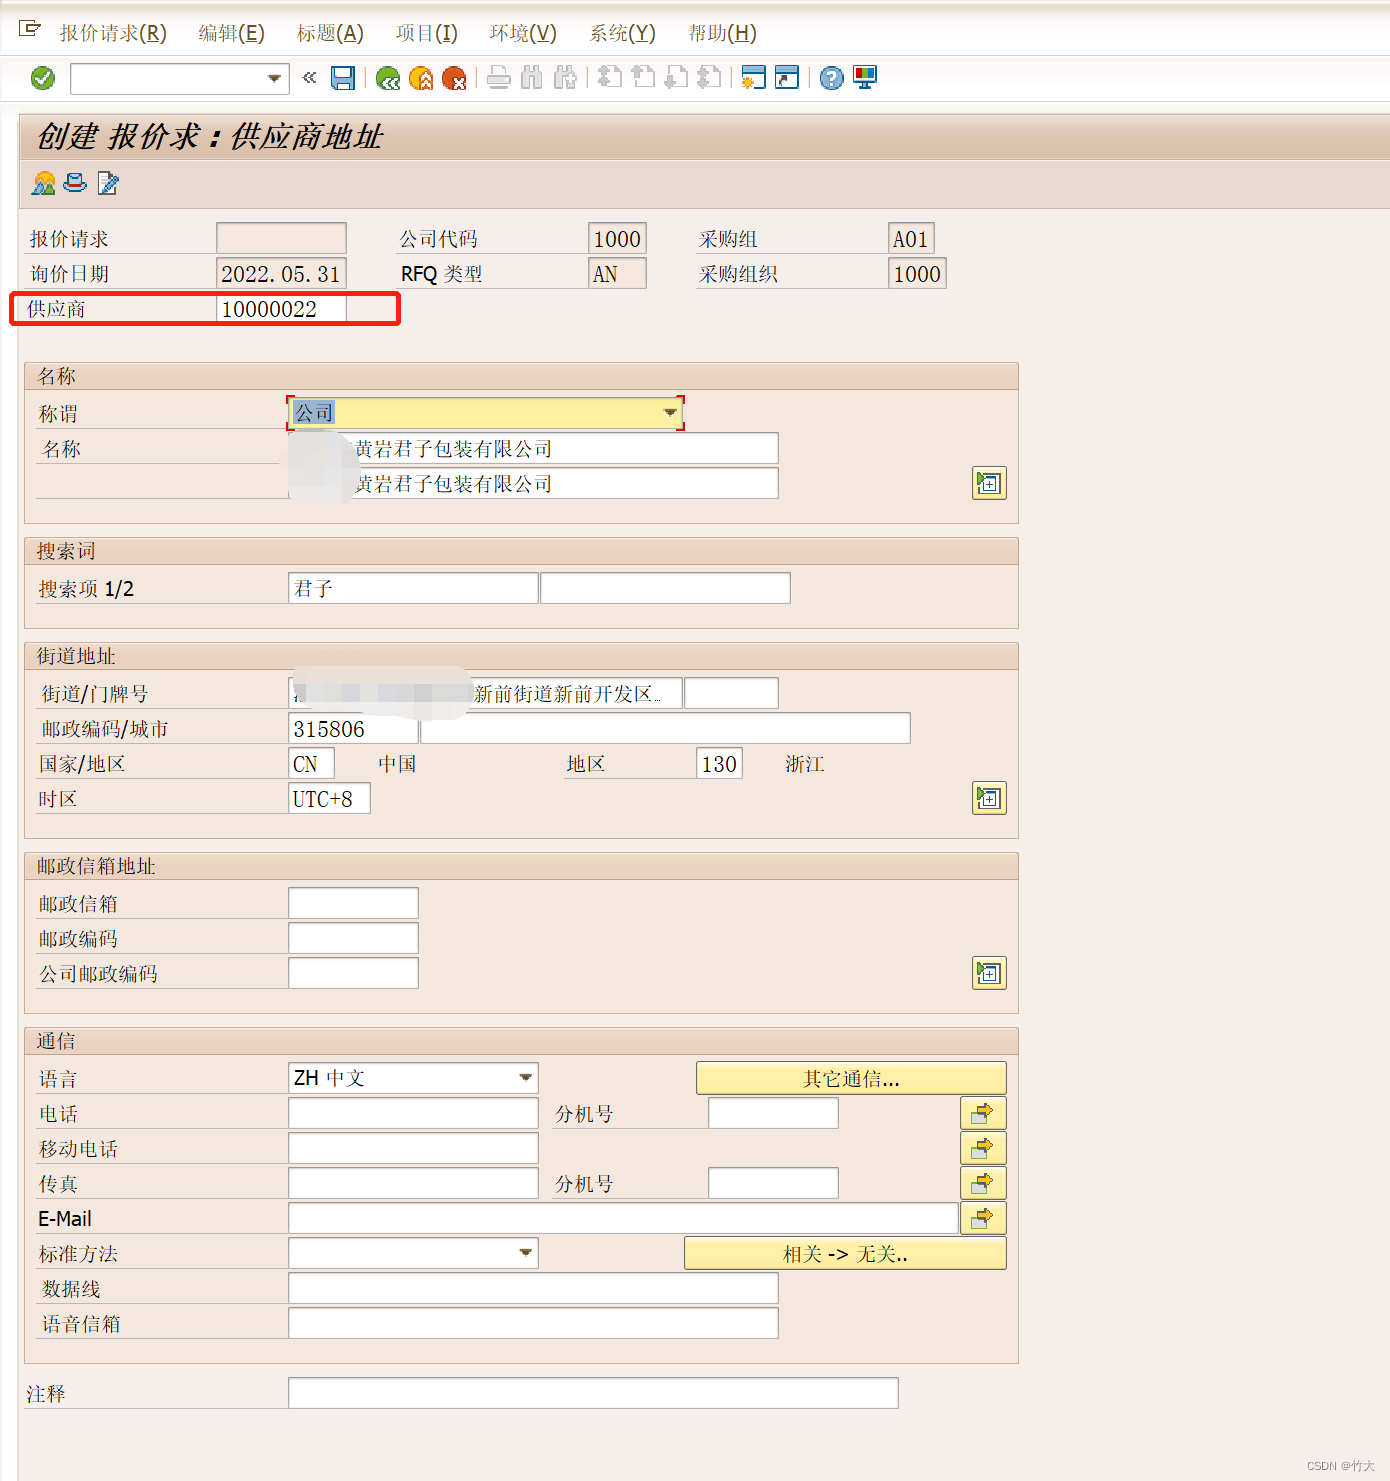Click the second empty 搜索项 field
The image size is (1390, 1481).
pos(665,588)
